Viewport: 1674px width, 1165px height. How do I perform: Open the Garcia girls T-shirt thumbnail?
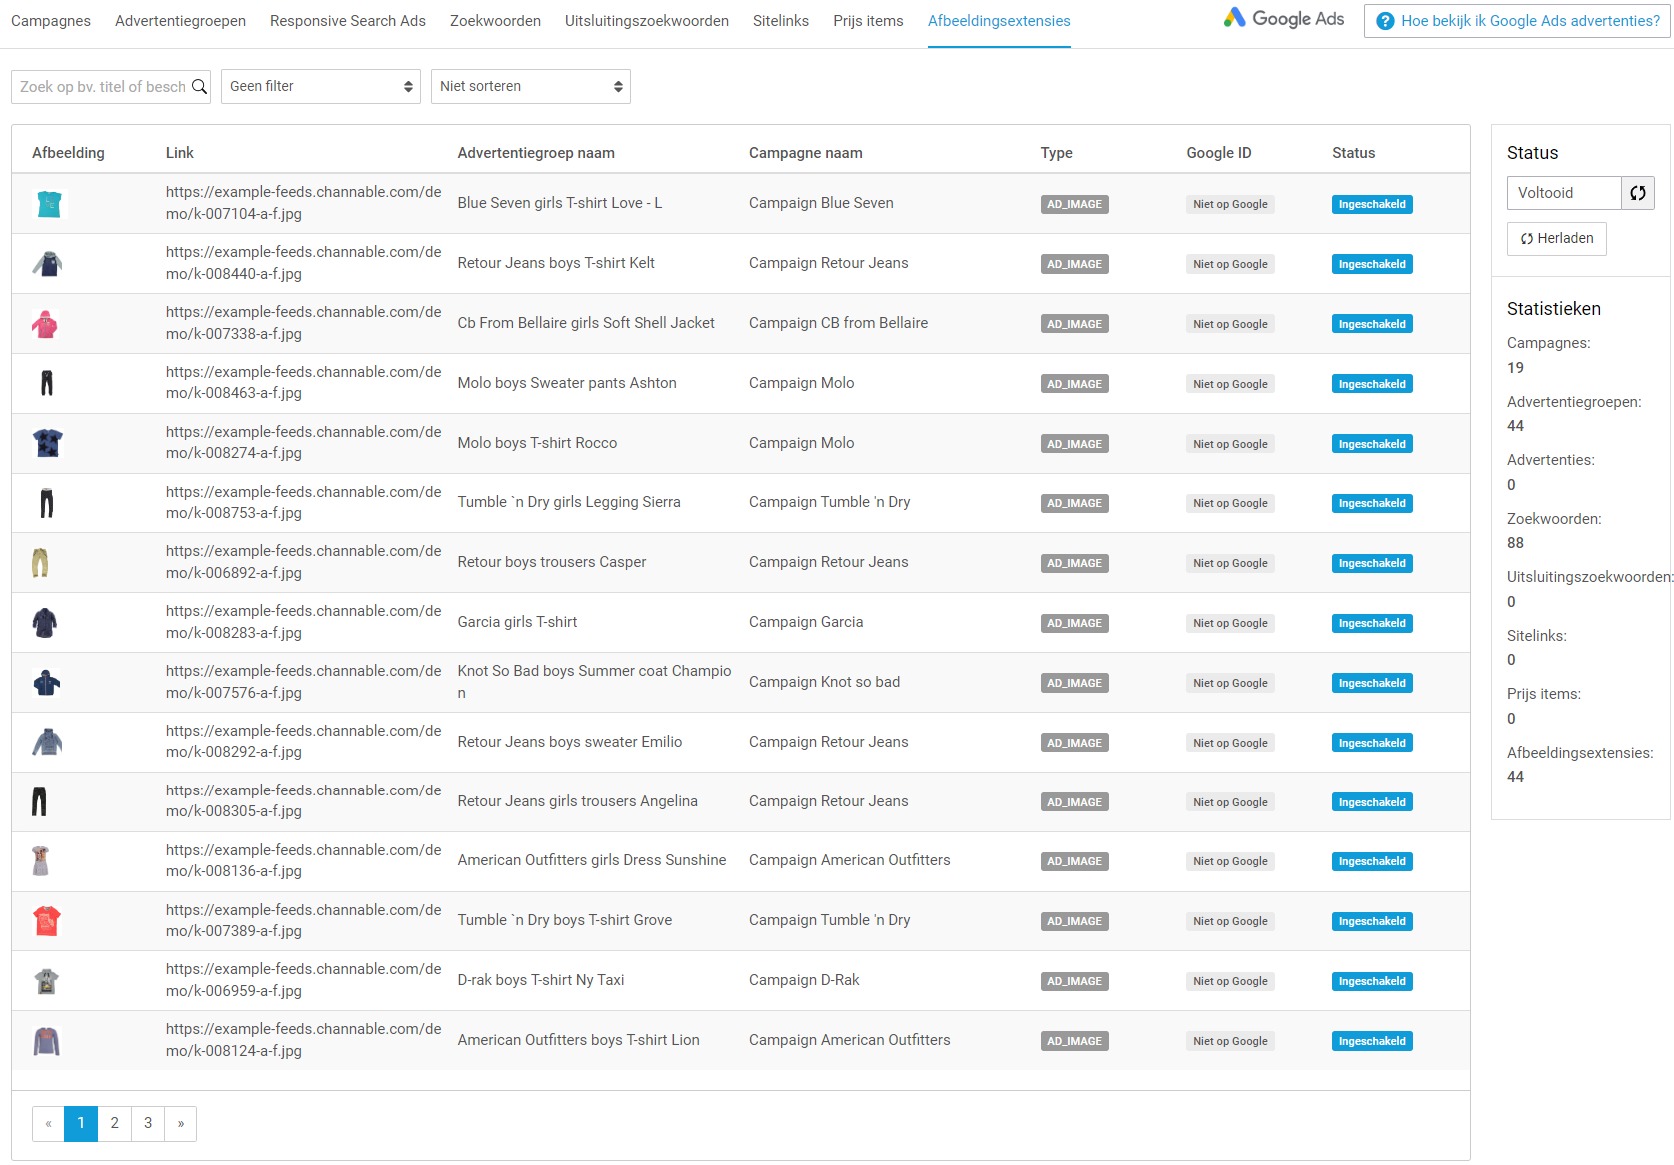click(x=44, y=623)
